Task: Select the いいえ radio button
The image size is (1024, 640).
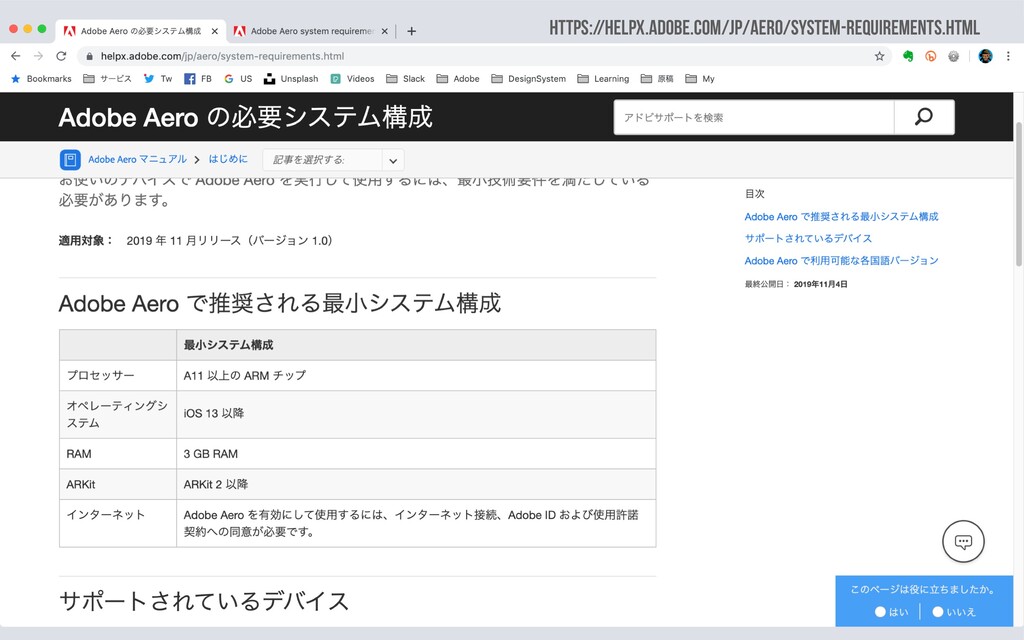Action: click(x=938, y=612)
